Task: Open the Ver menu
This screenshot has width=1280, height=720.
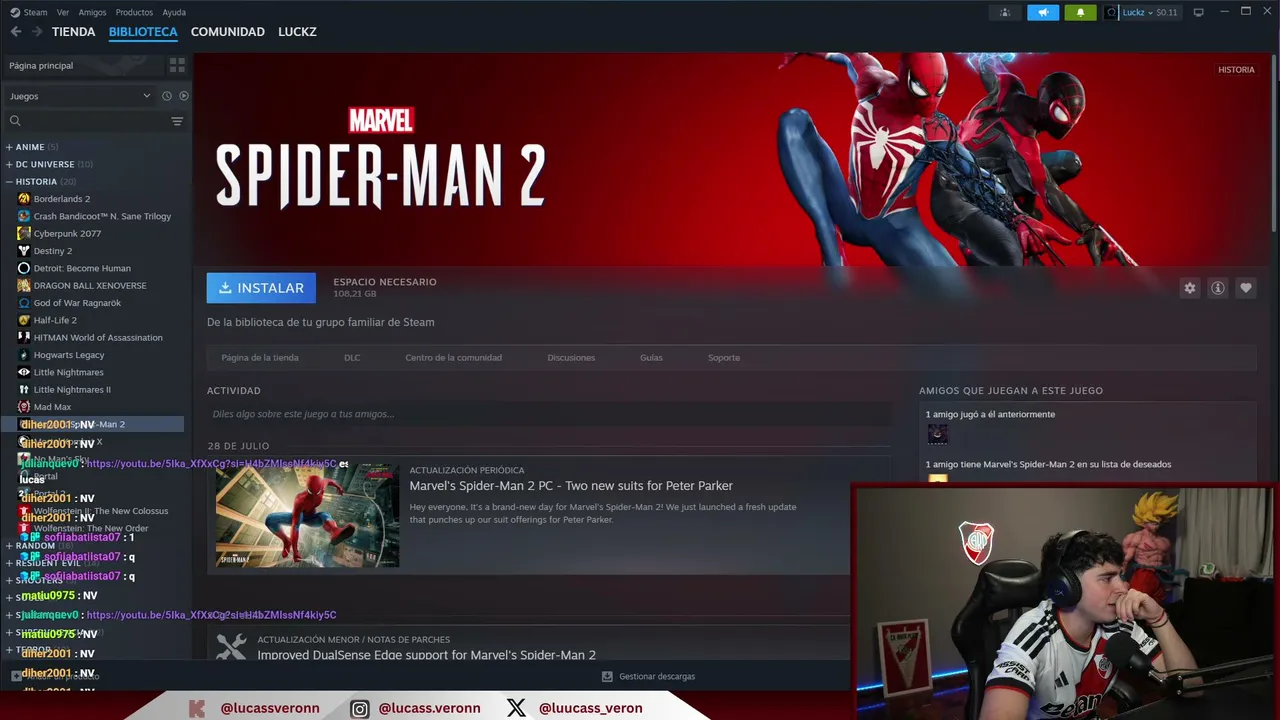Action: (63, 12)
